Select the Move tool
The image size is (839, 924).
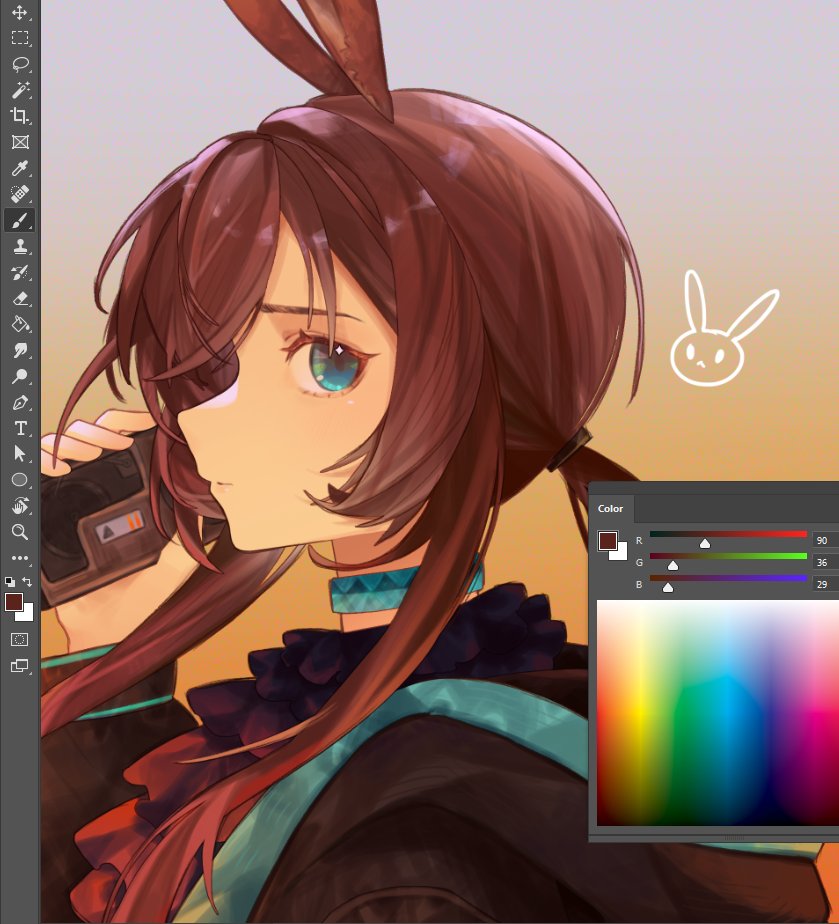pyautogui.click(x=19, y=12)
